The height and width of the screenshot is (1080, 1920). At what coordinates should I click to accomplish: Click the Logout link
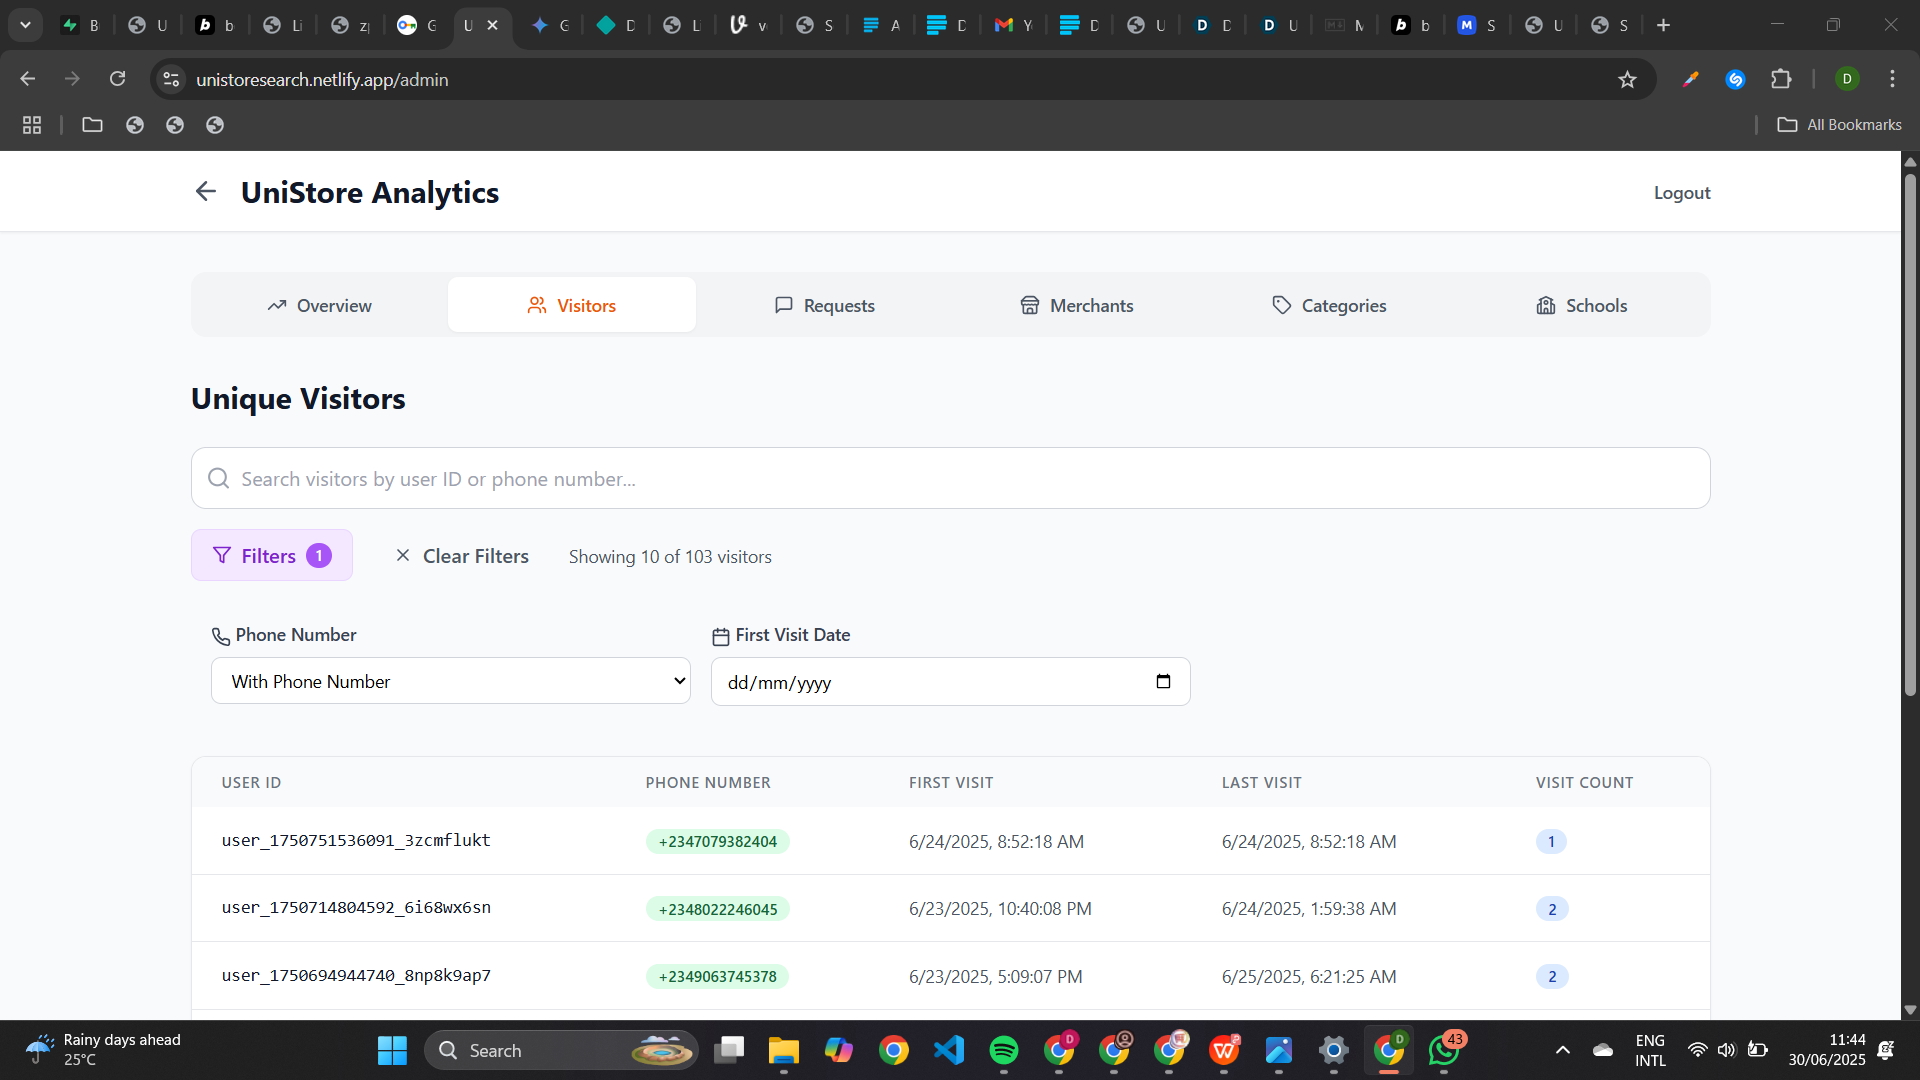tap(1681, 193)
